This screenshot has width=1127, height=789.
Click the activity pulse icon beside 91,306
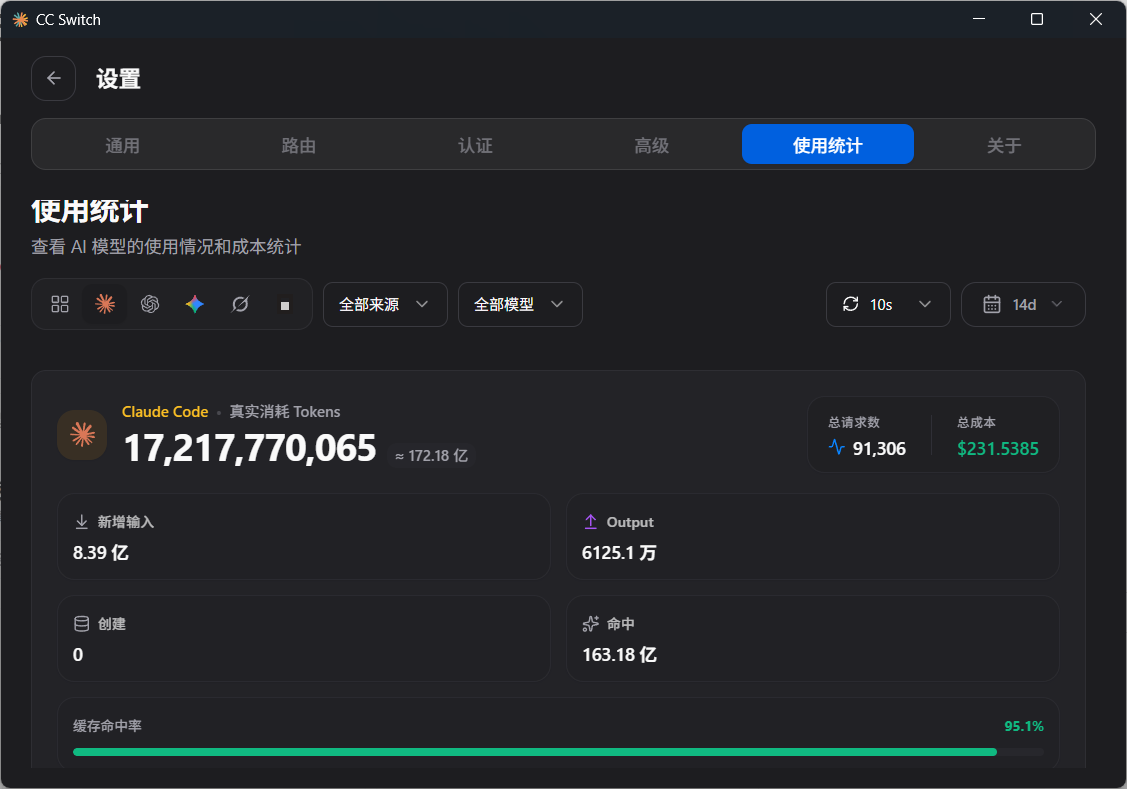point(837,448)
